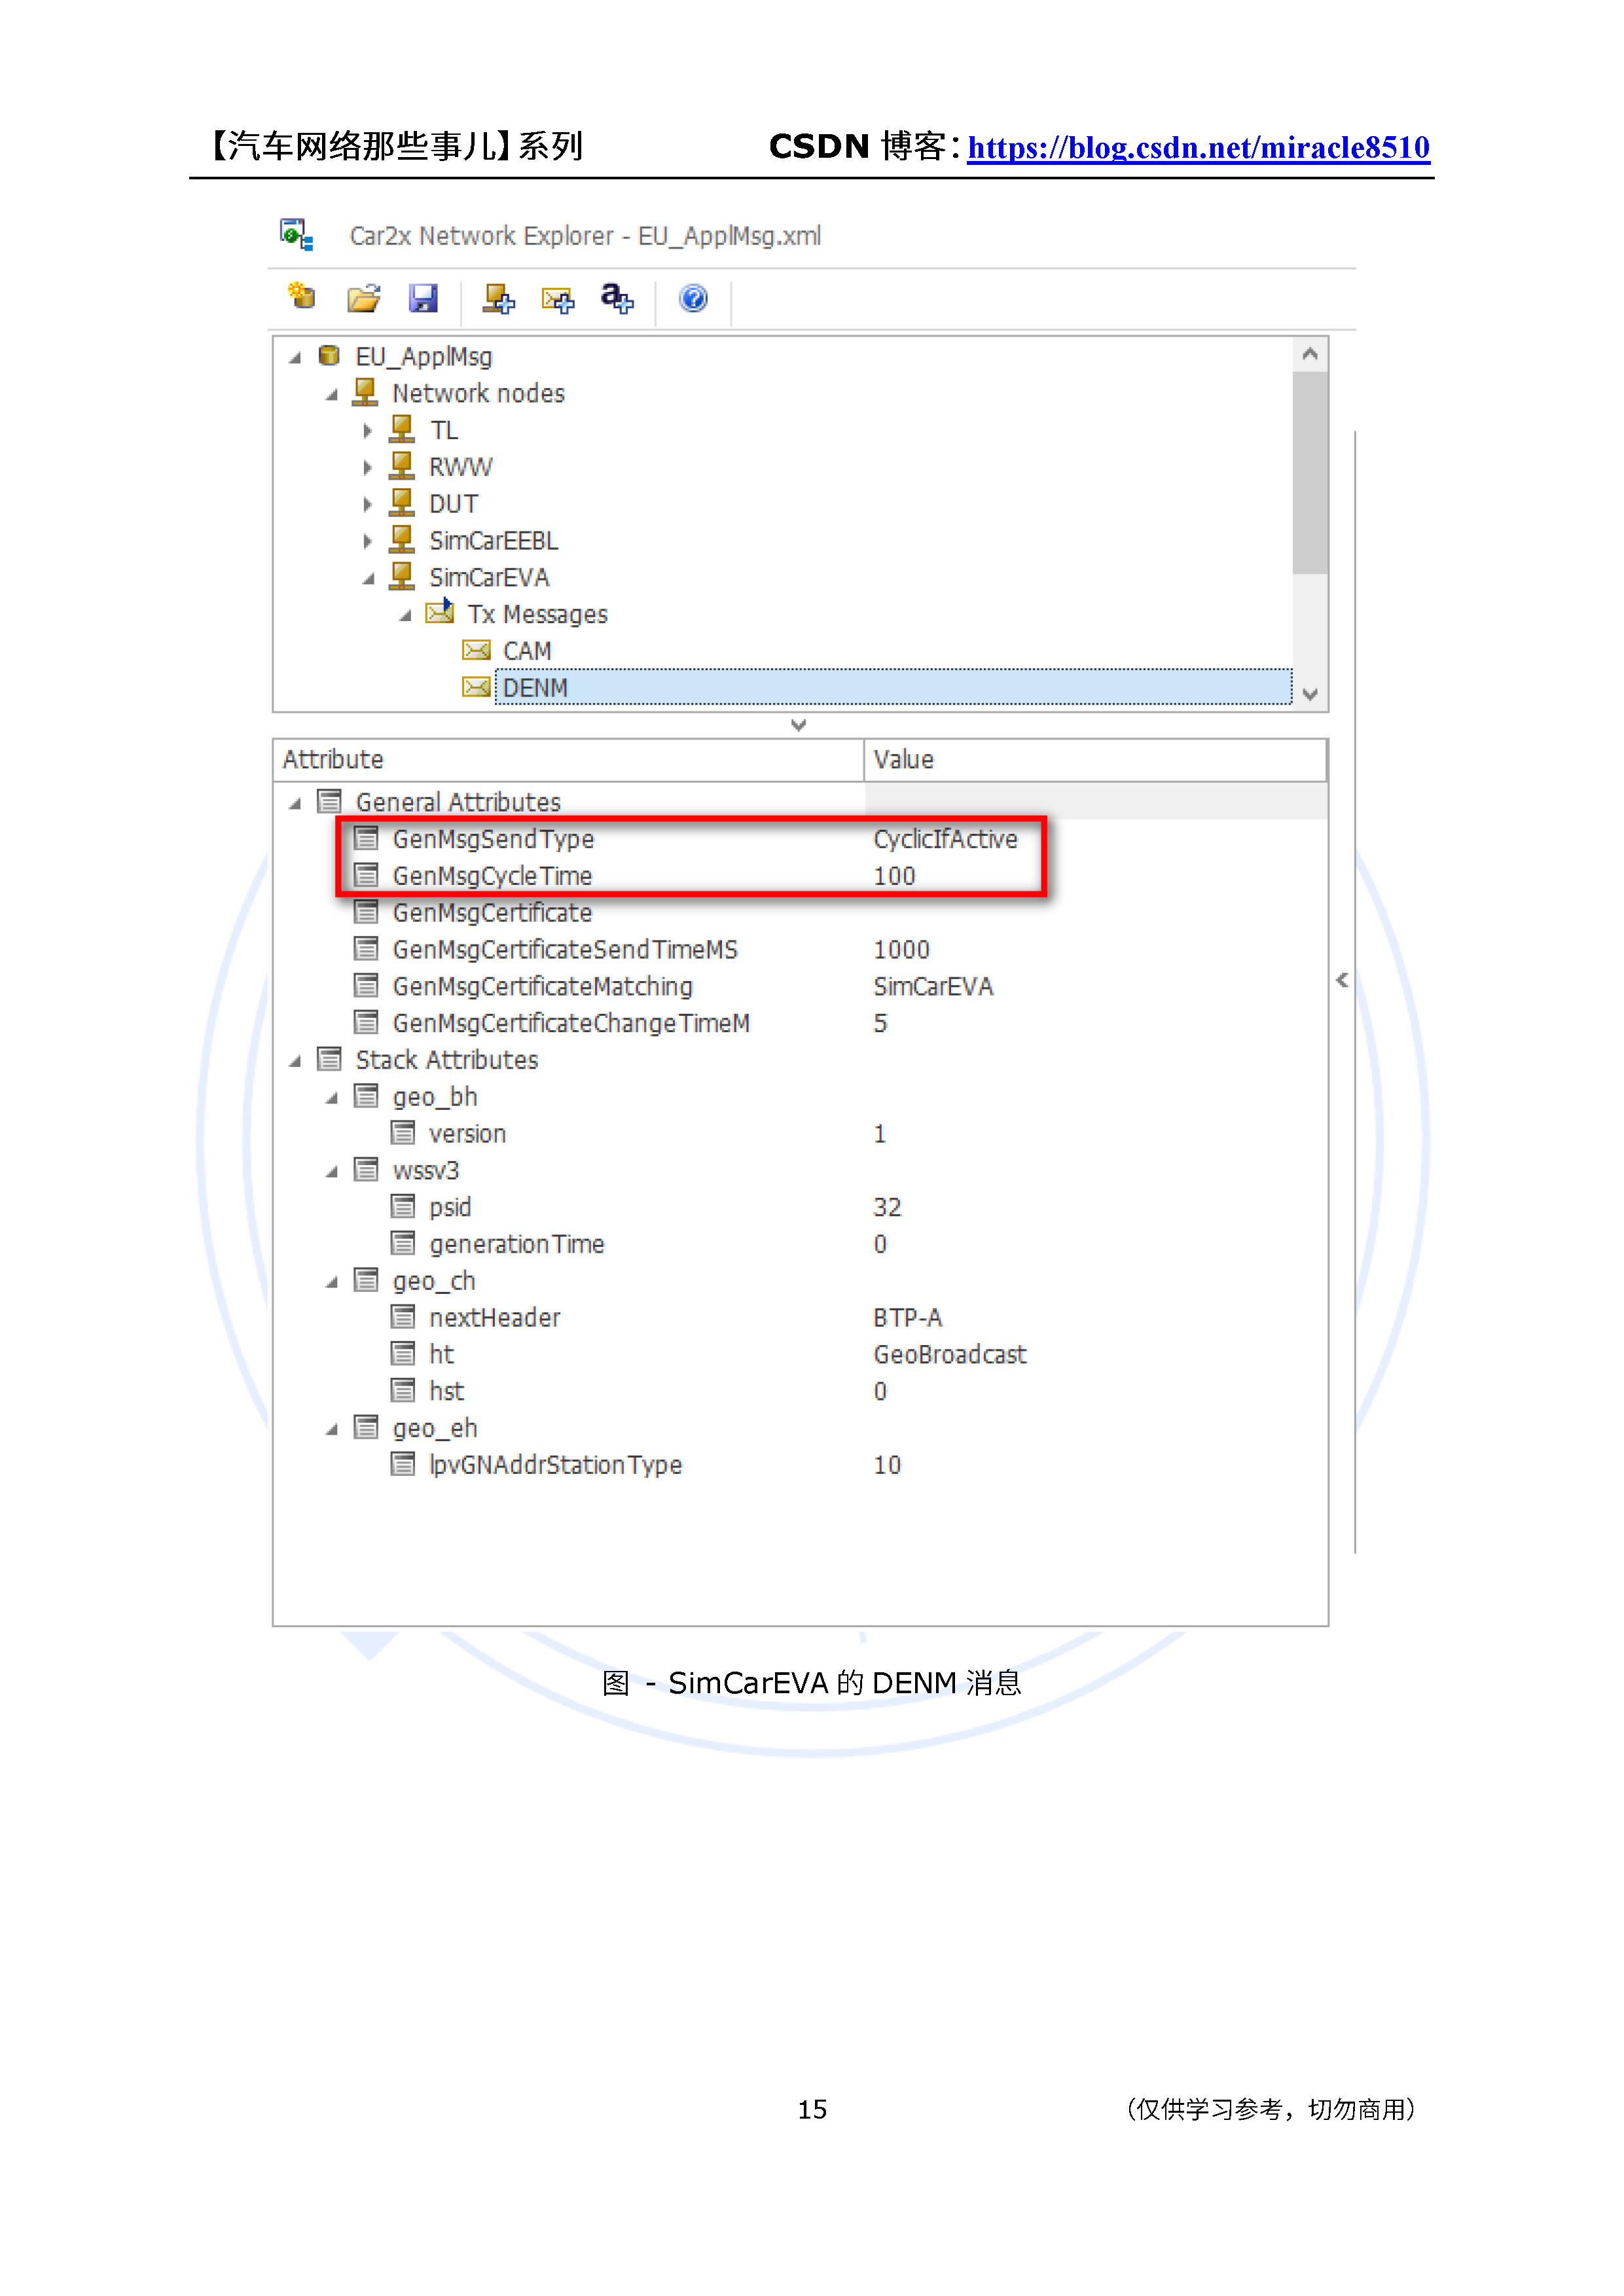This screenshot has width=1624, height=2296.
Task: Click the GenMsgCertificateSendTimeMS value 1000
Action: pyautogui.click(x=901, y=949)
